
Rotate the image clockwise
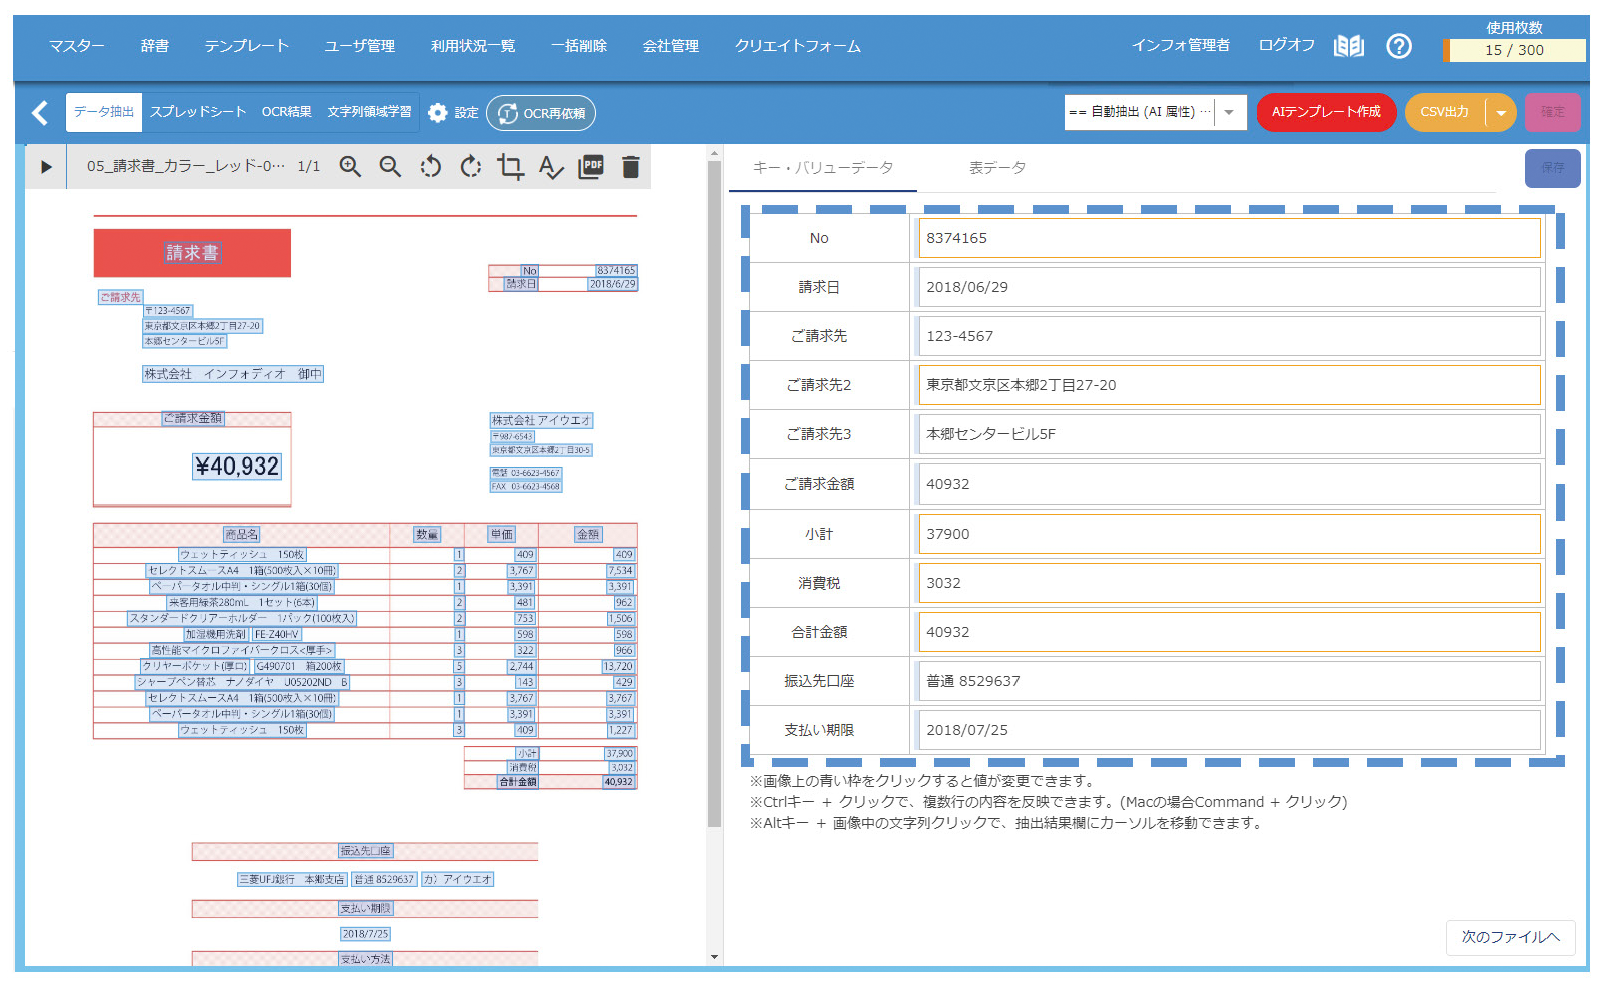pyautogui.click(x=471, y=167)
